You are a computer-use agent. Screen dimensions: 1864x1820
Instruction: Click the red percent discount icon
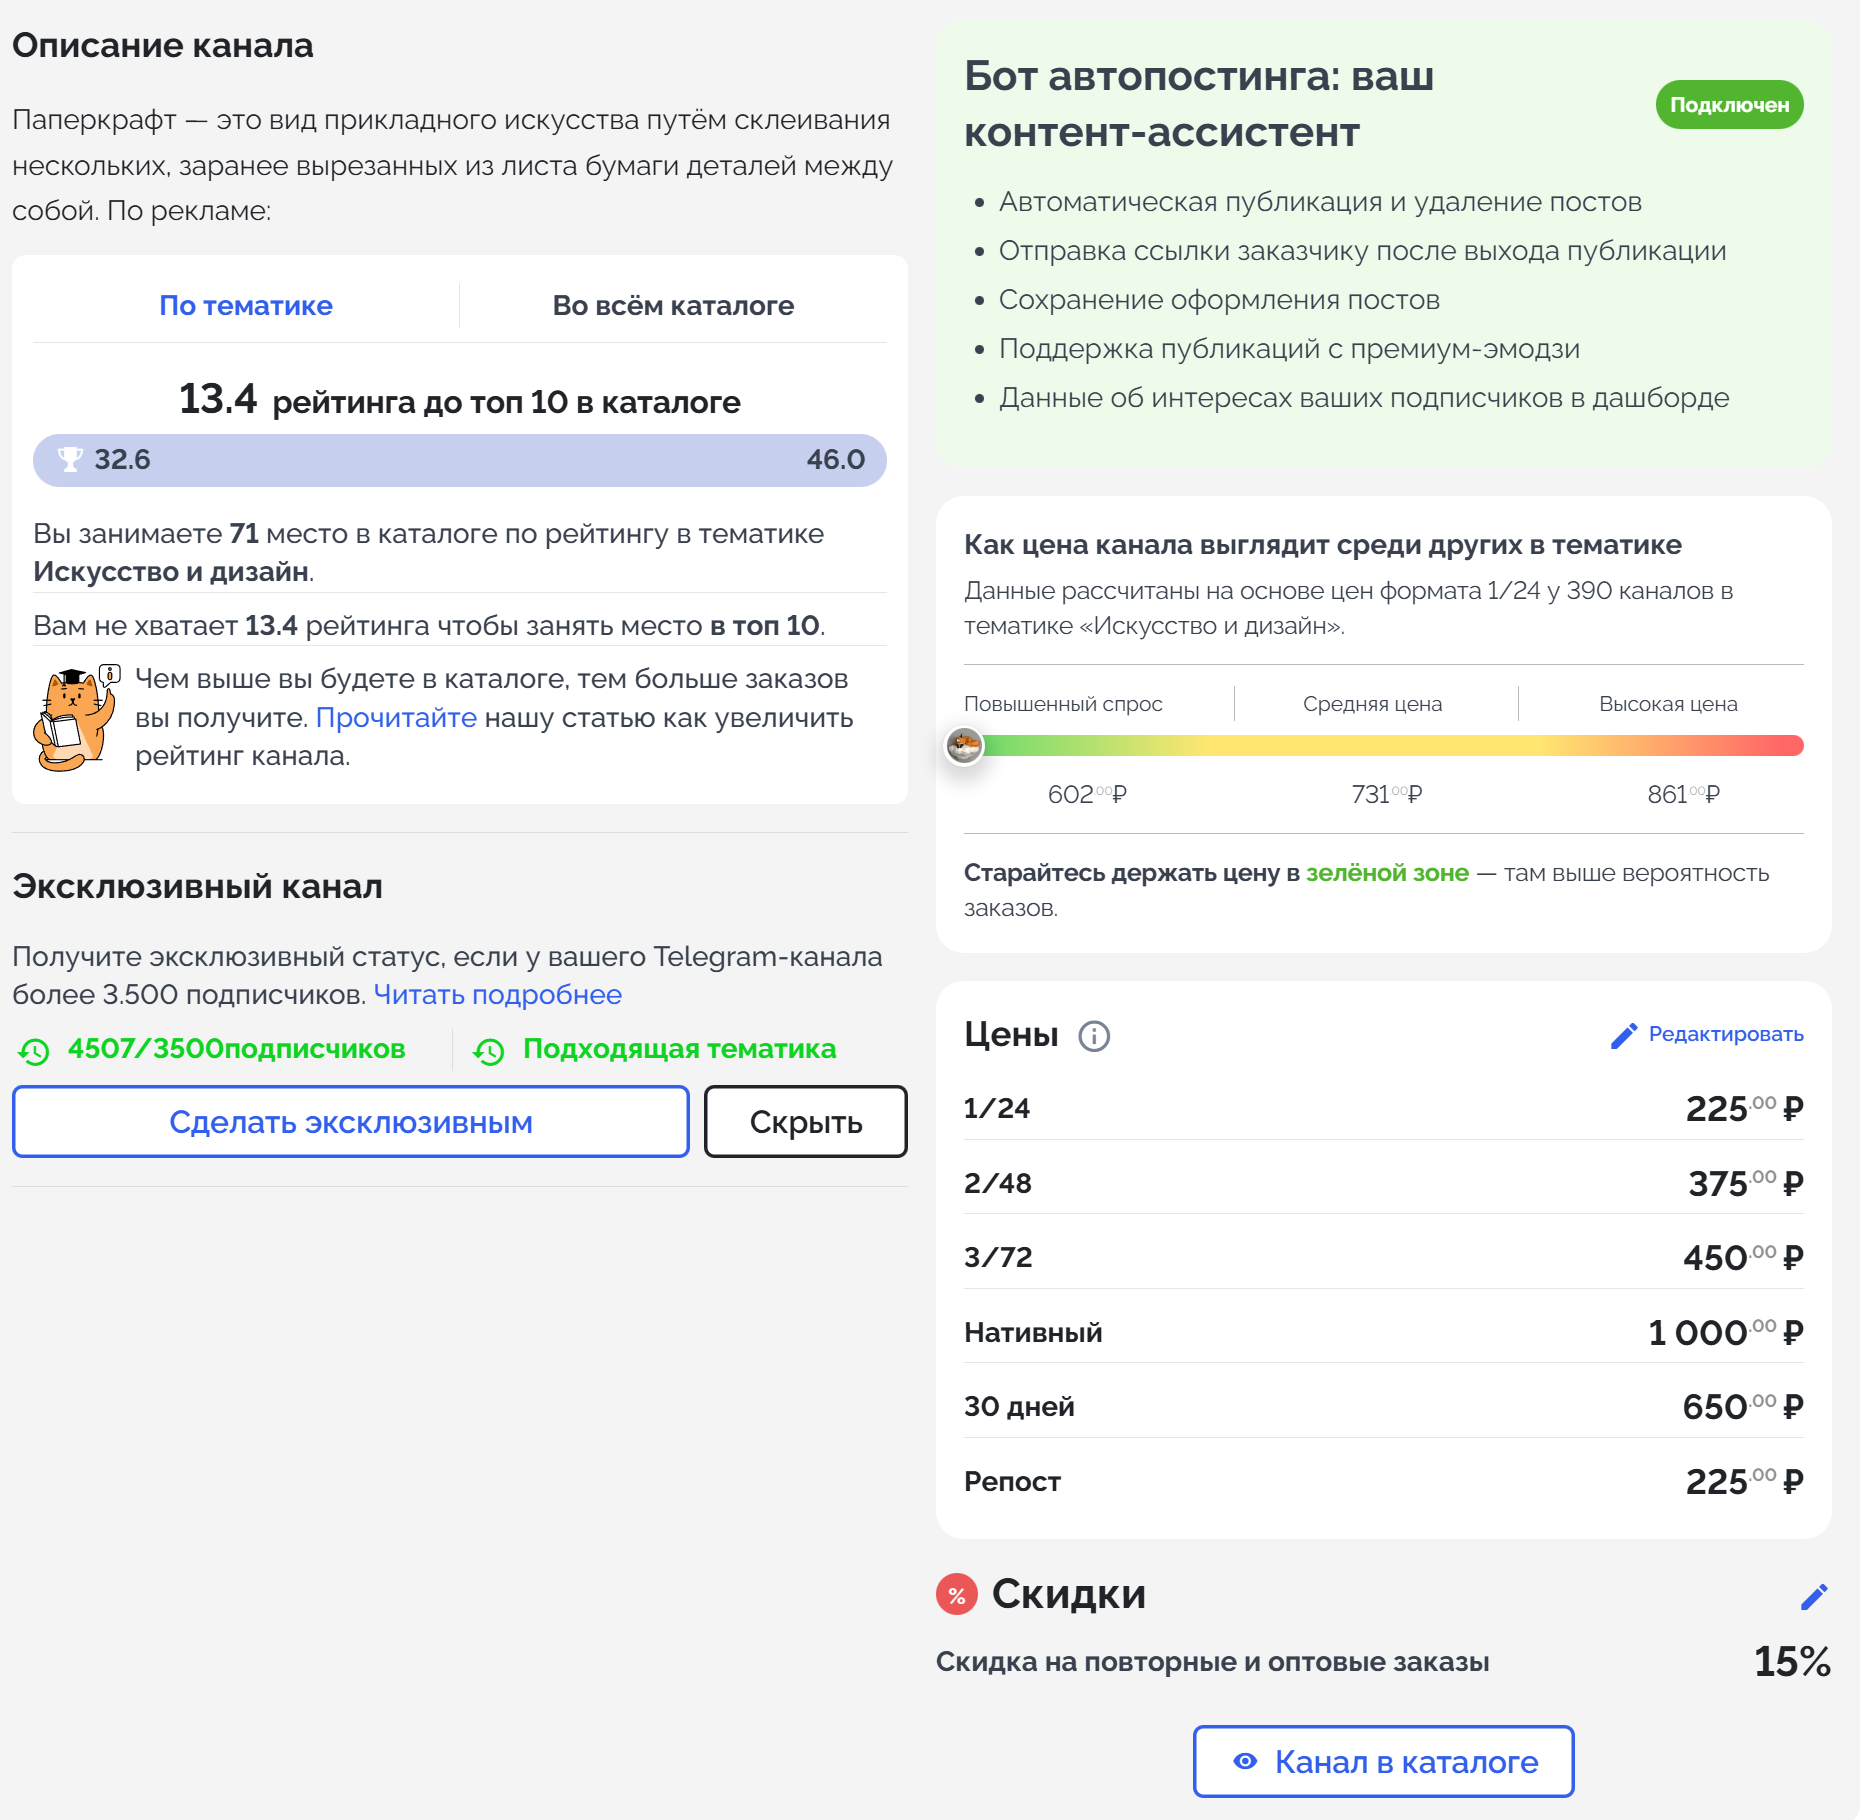(x=957, y=1595)
